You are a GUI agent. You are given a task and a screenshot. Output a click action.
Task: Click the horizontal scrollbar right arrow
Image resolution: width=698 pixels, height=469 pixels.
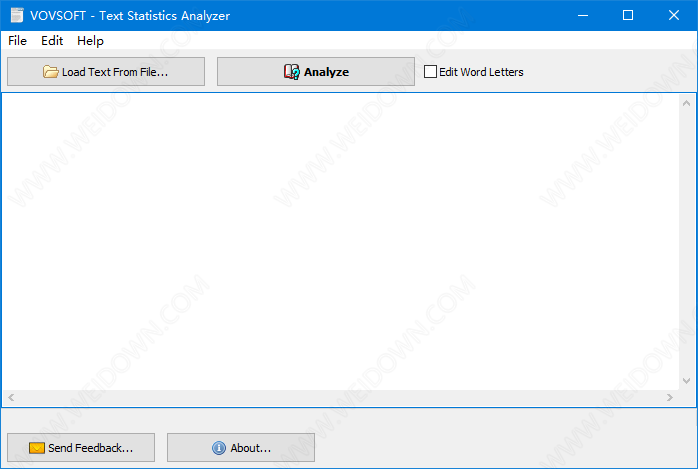coord(670,397)
